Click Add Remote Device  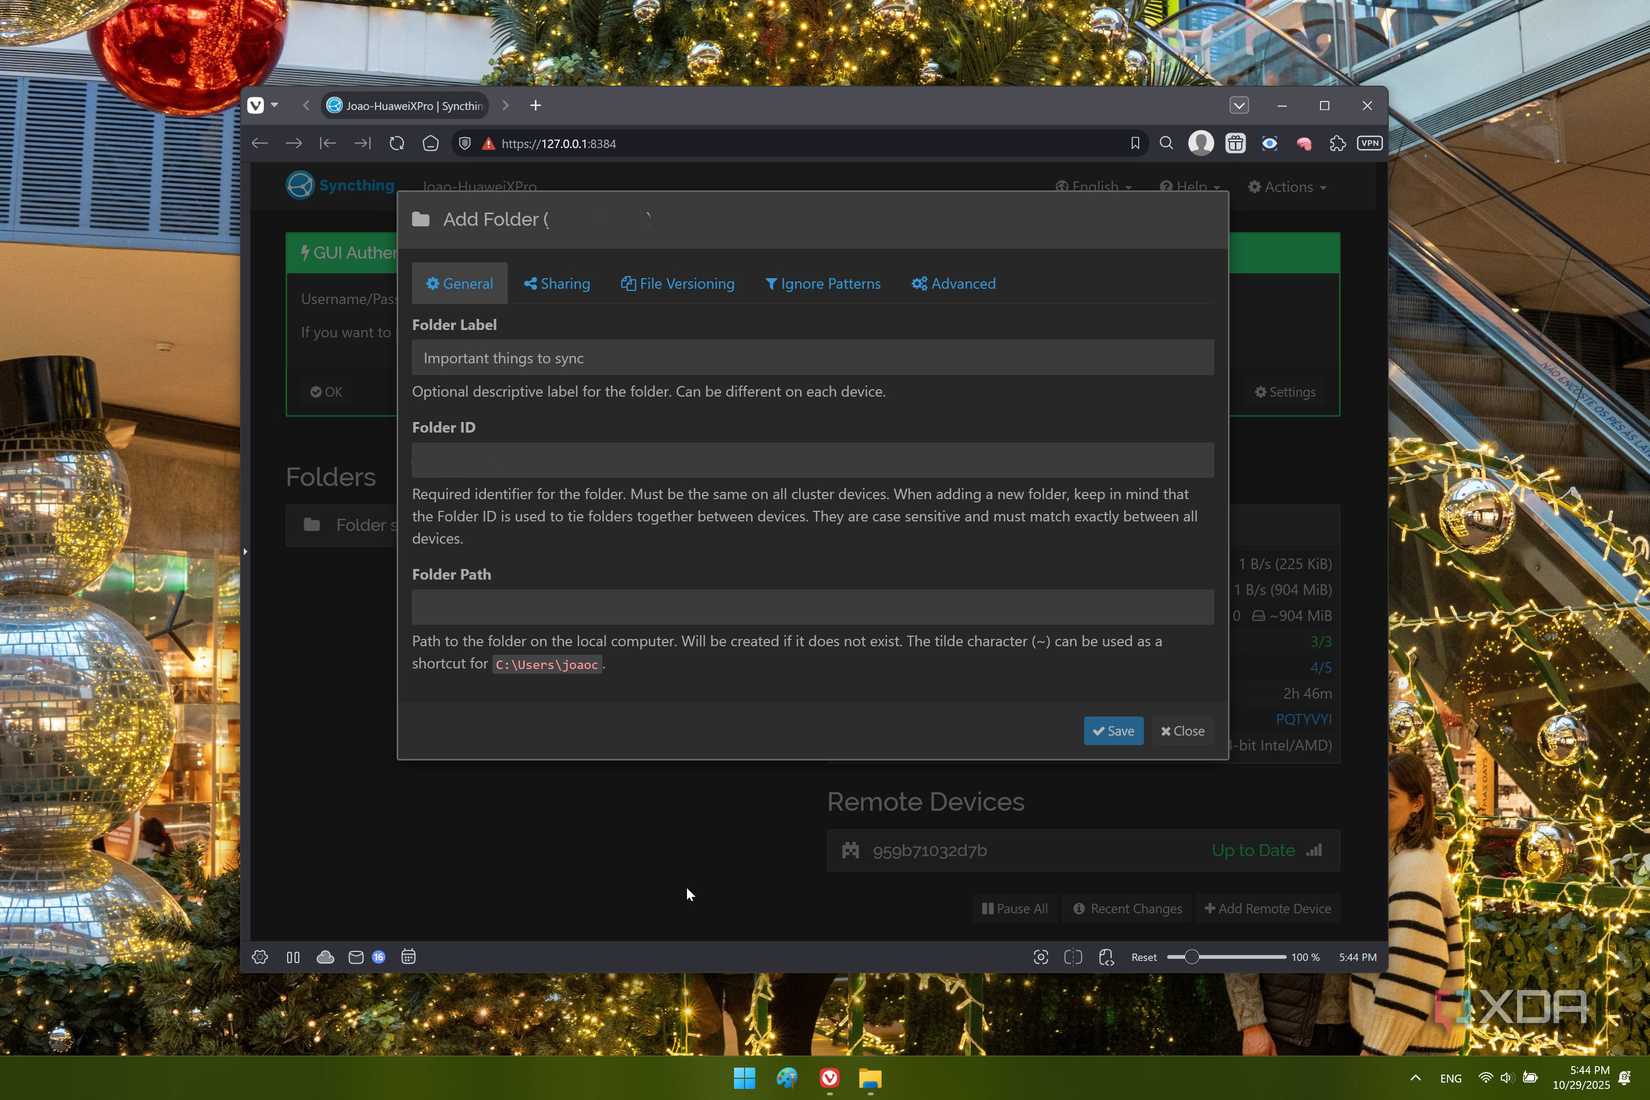1268,908
